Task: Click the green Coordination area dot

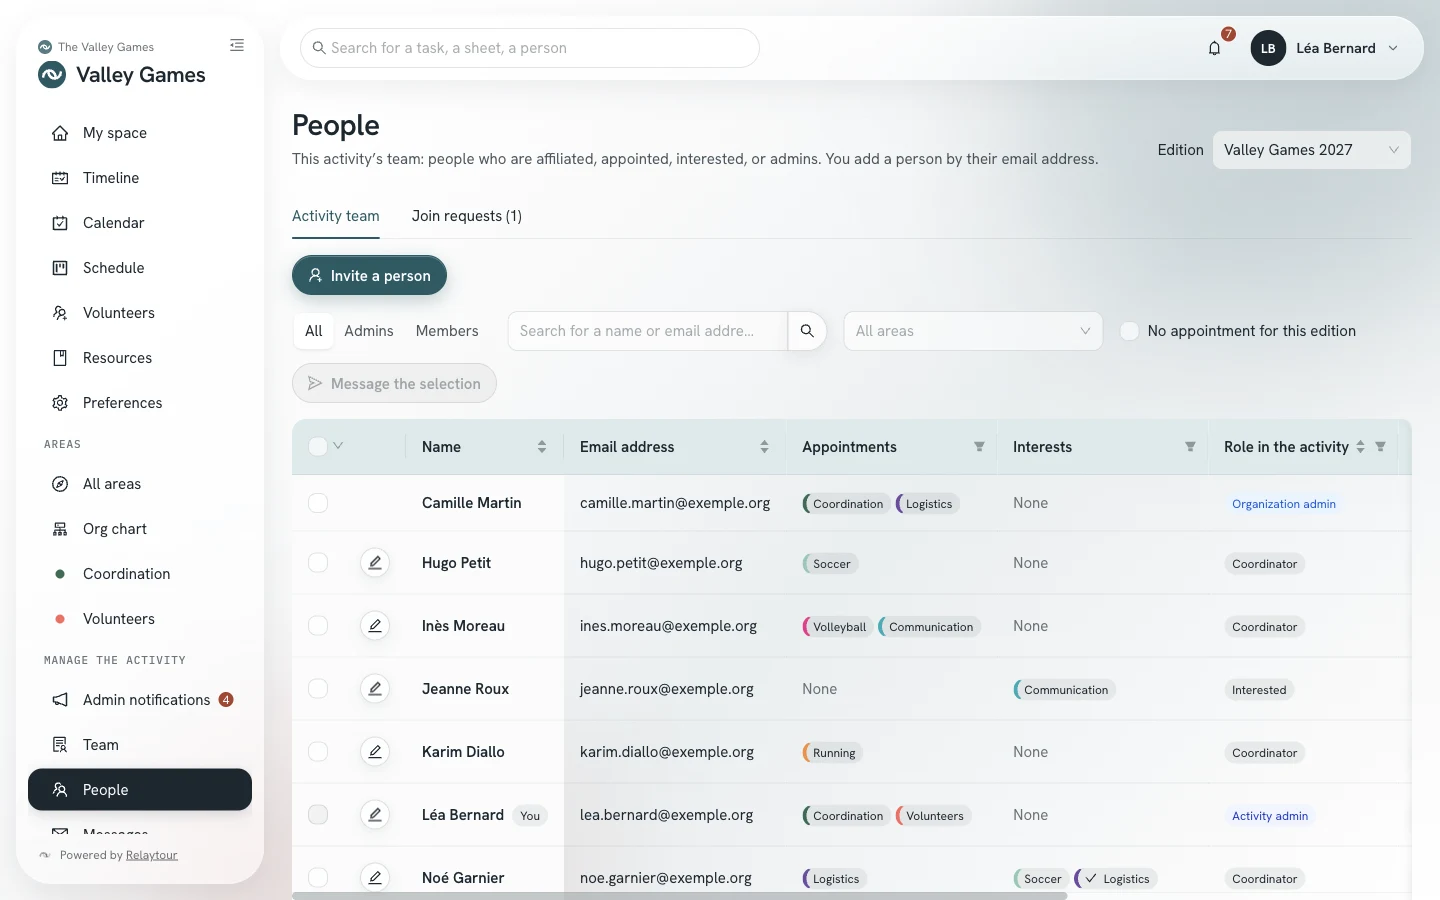Action: tap(60, 574)
